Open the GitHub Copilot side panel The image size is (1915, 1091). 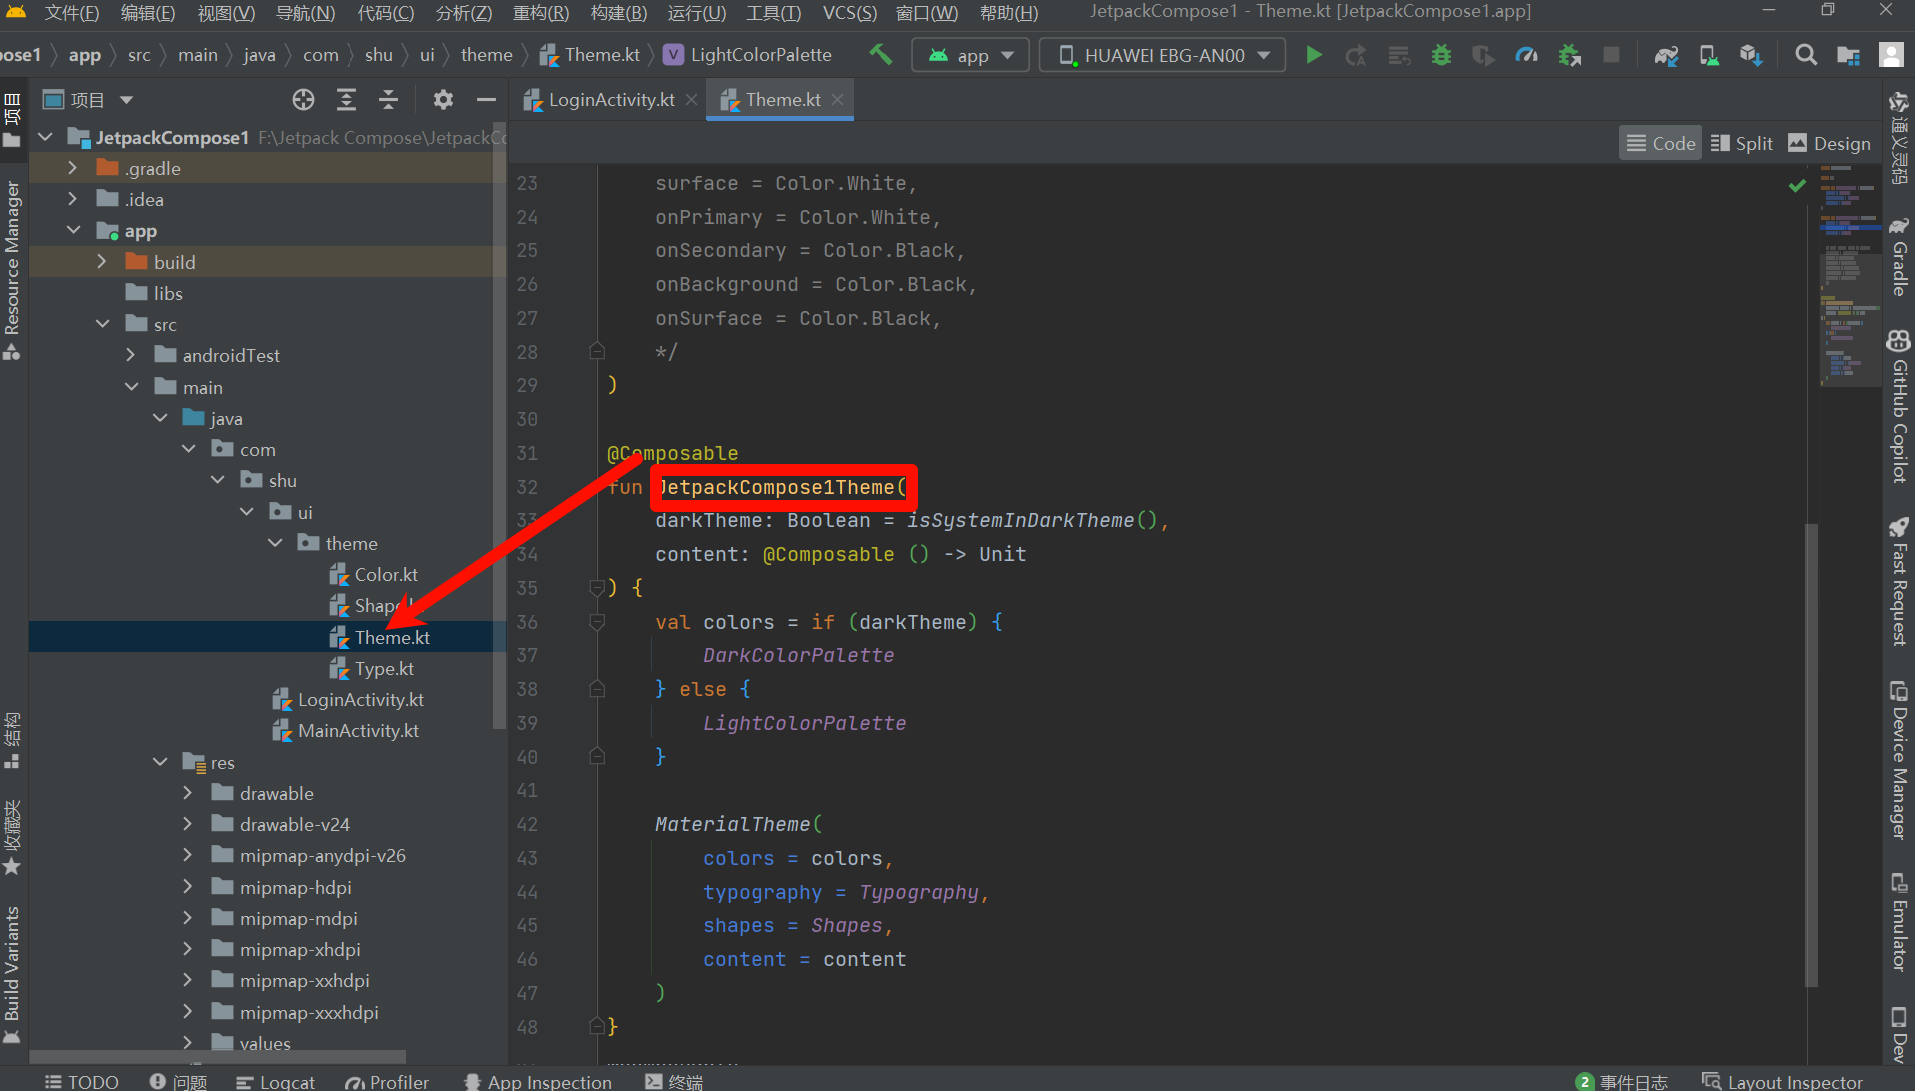click(x=1899, y=406)
